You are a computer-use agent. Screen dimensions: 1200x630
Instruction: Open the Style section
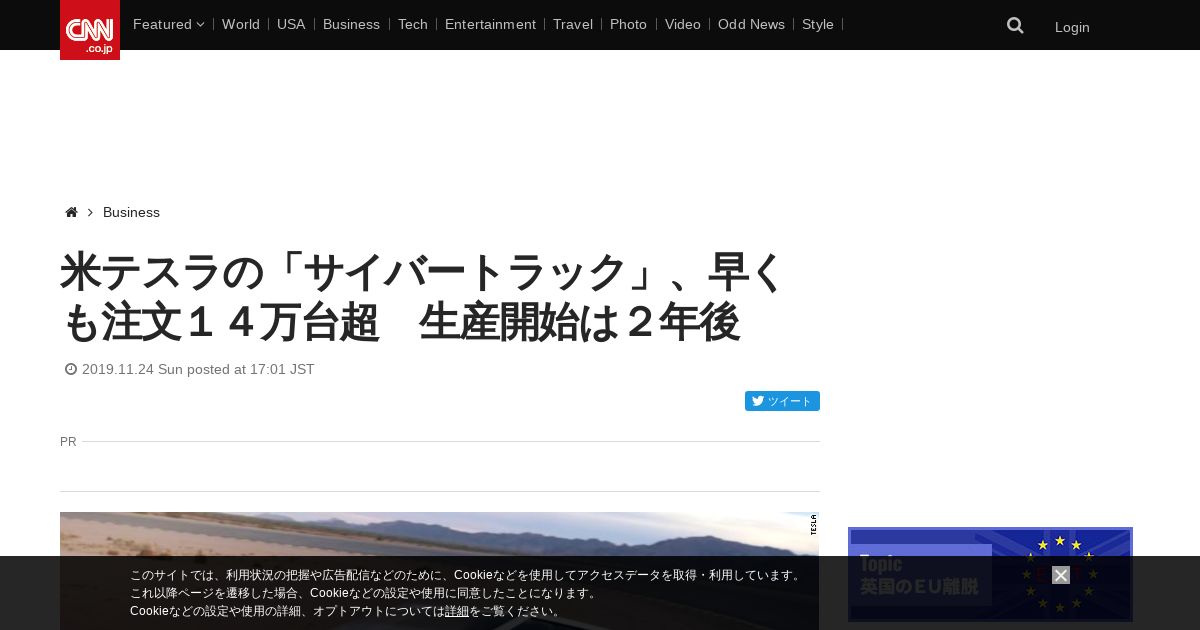pos(818,24)
